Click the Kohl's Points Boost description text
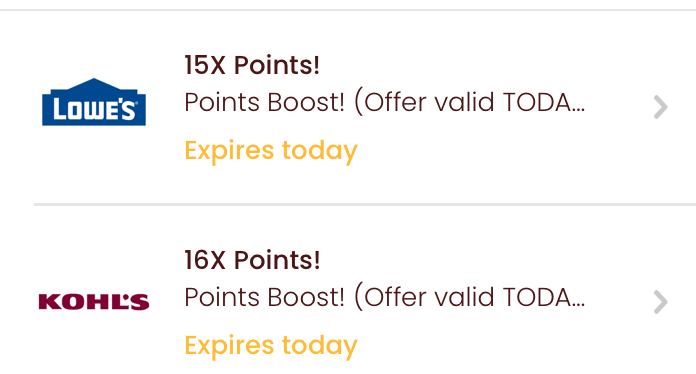Image resolution: width=696 pixels, height=374 pixels. [384, 297]
